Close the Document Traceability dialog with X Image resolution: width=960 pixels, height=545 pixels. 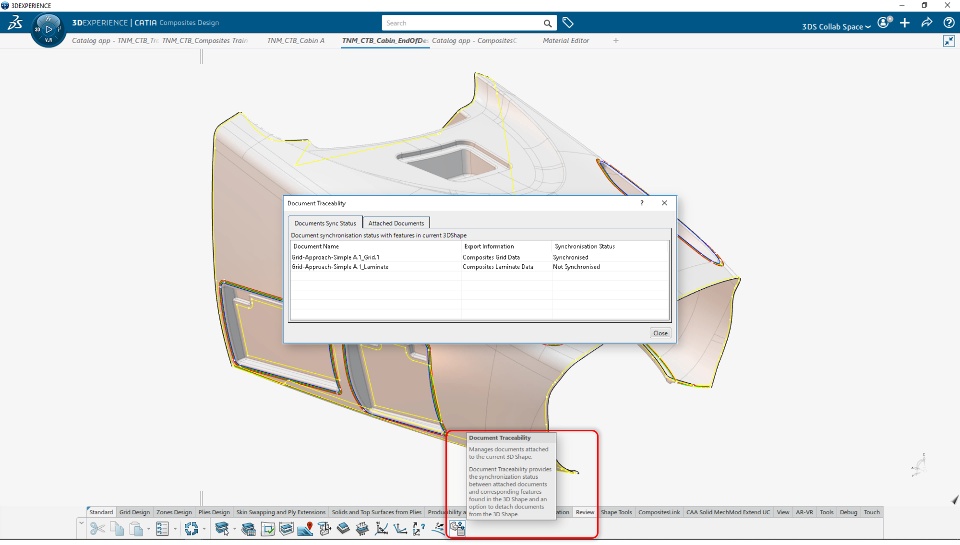click(664, 203)
